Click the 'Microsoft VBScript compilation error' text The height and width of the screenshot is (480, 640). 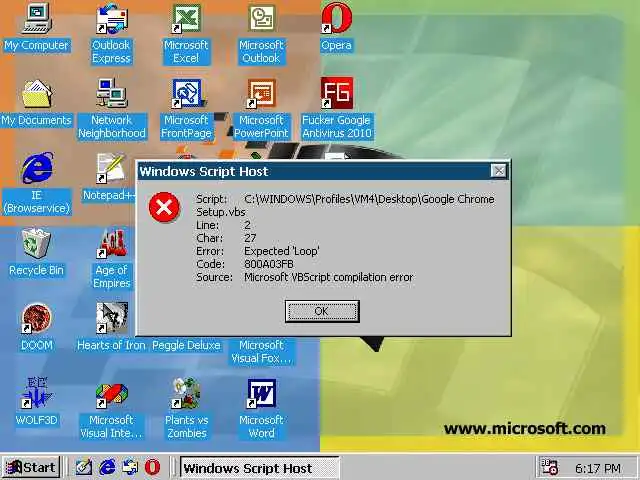[329, 277]
